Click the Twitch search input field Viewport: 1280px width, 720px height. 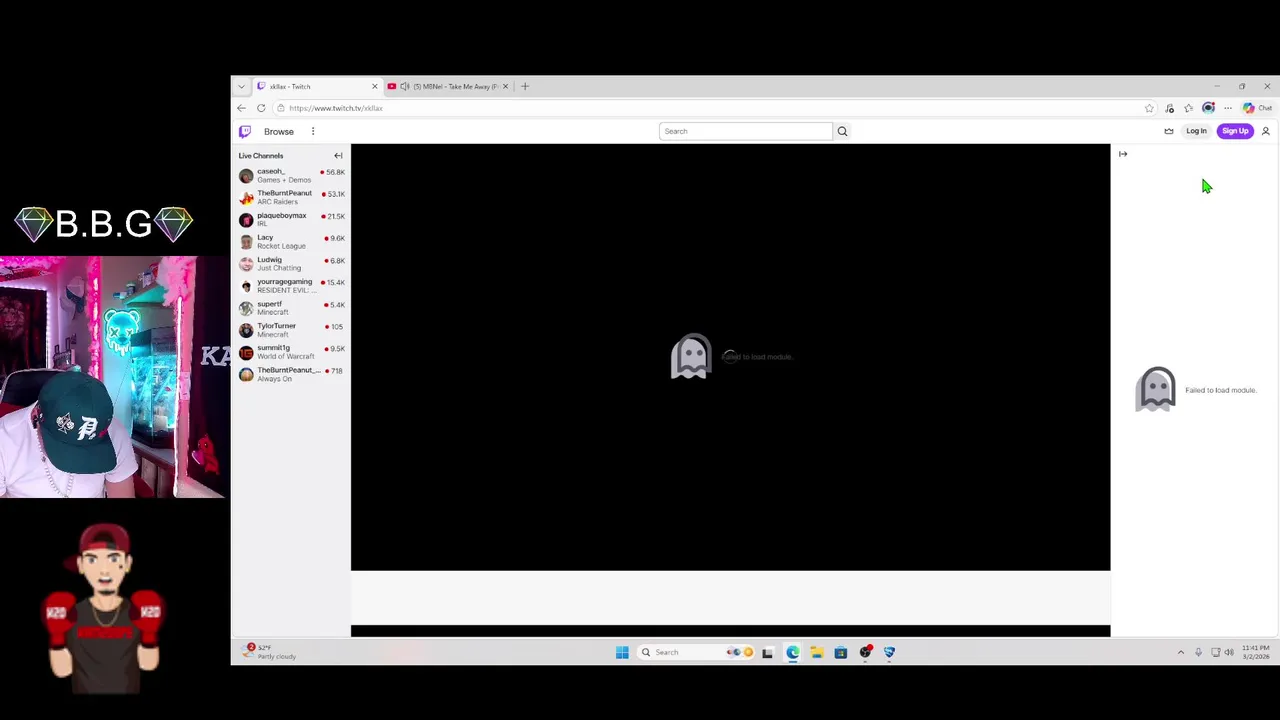(x=746, y=131)
